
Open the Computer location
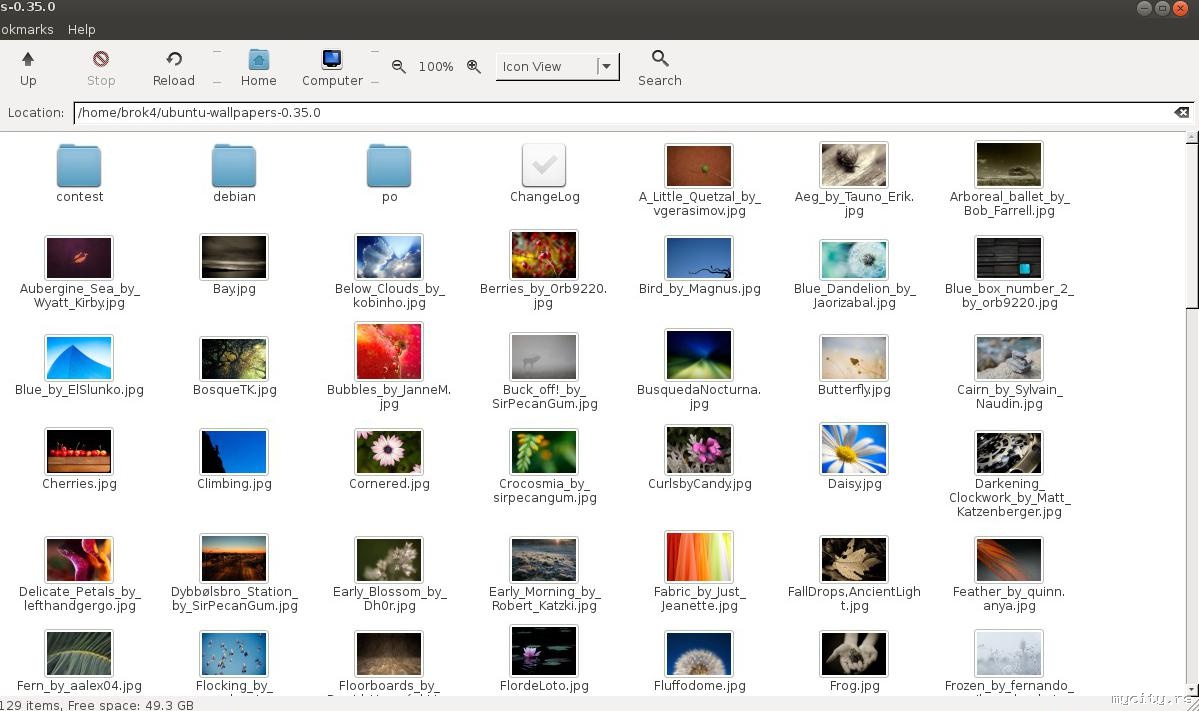332,68
